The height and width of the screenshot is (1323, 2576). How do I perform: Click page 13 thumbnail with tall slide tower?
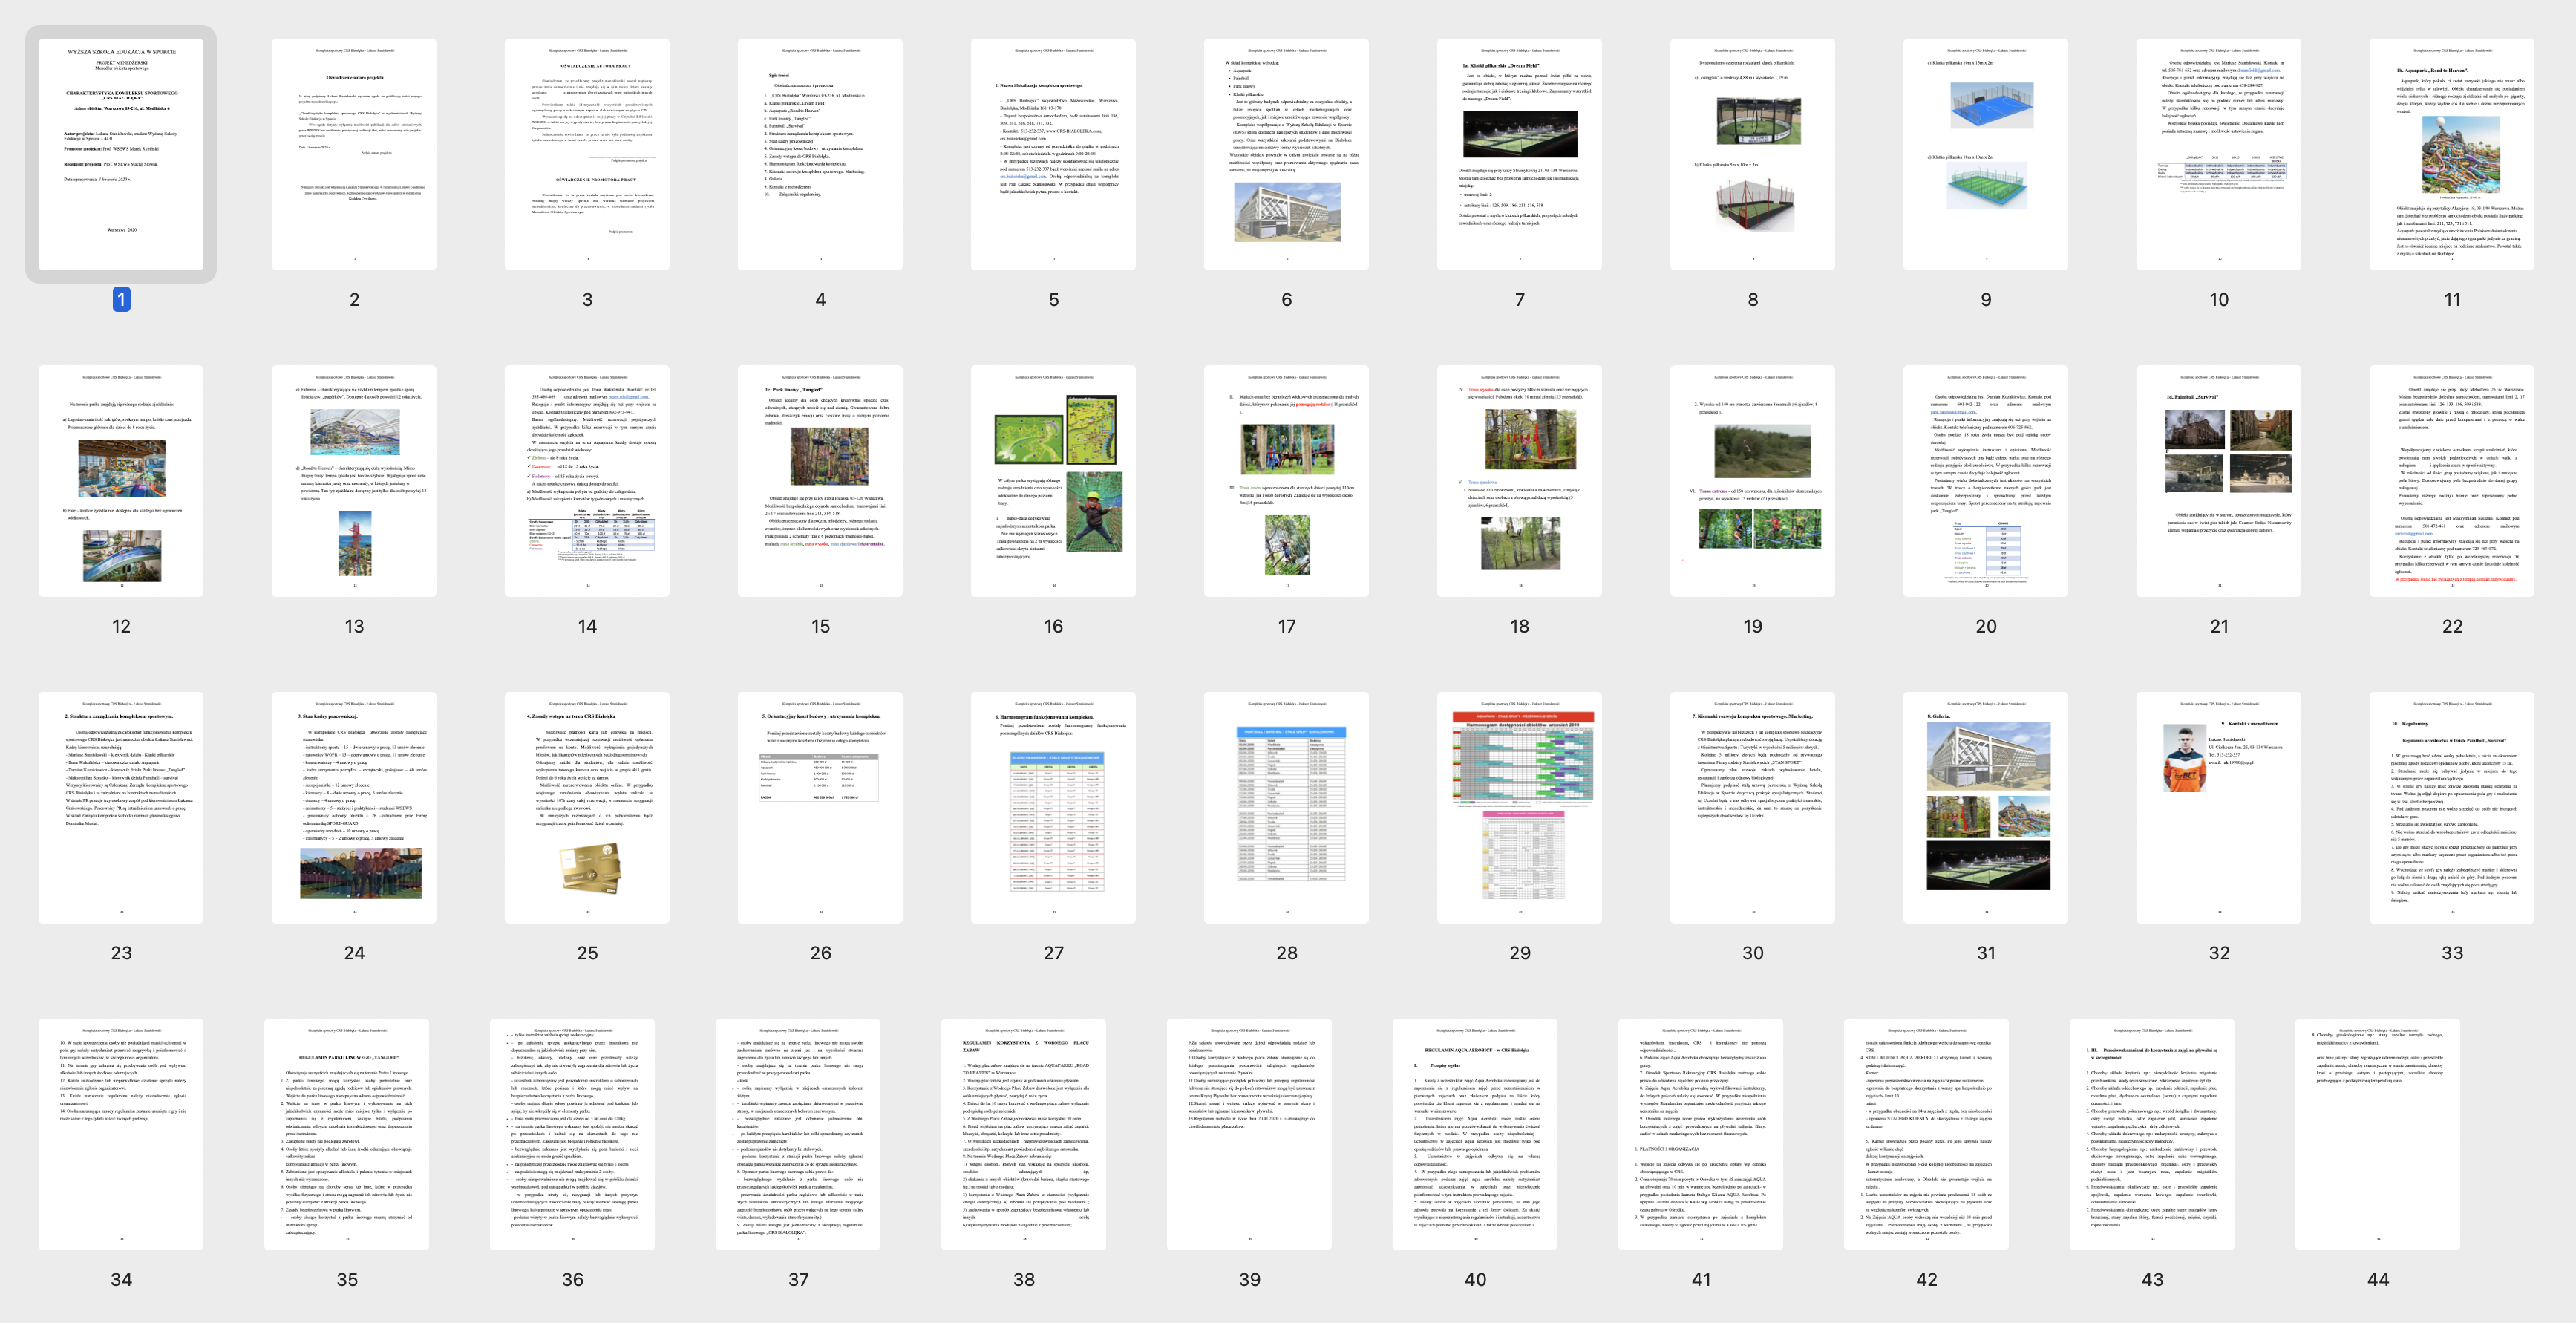(354, 481)
